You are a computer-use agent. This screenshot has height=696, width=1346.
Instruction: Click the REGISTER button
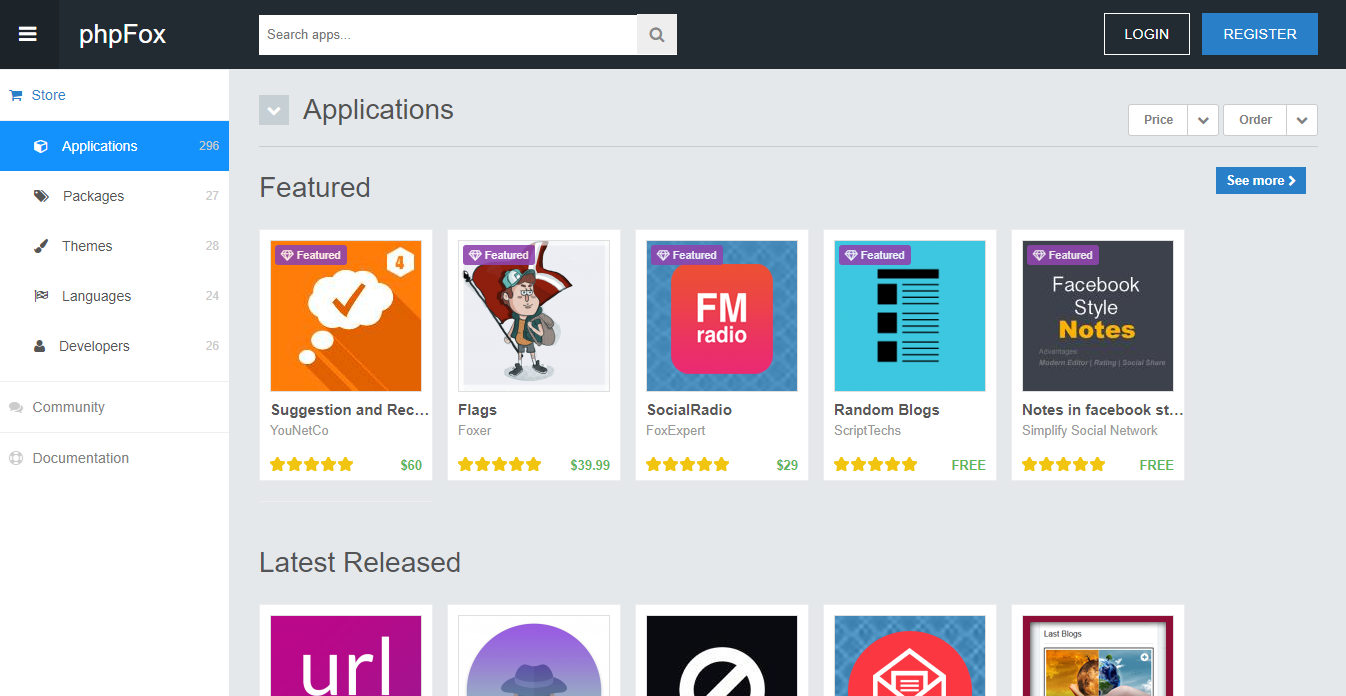tap(1259, 34)
